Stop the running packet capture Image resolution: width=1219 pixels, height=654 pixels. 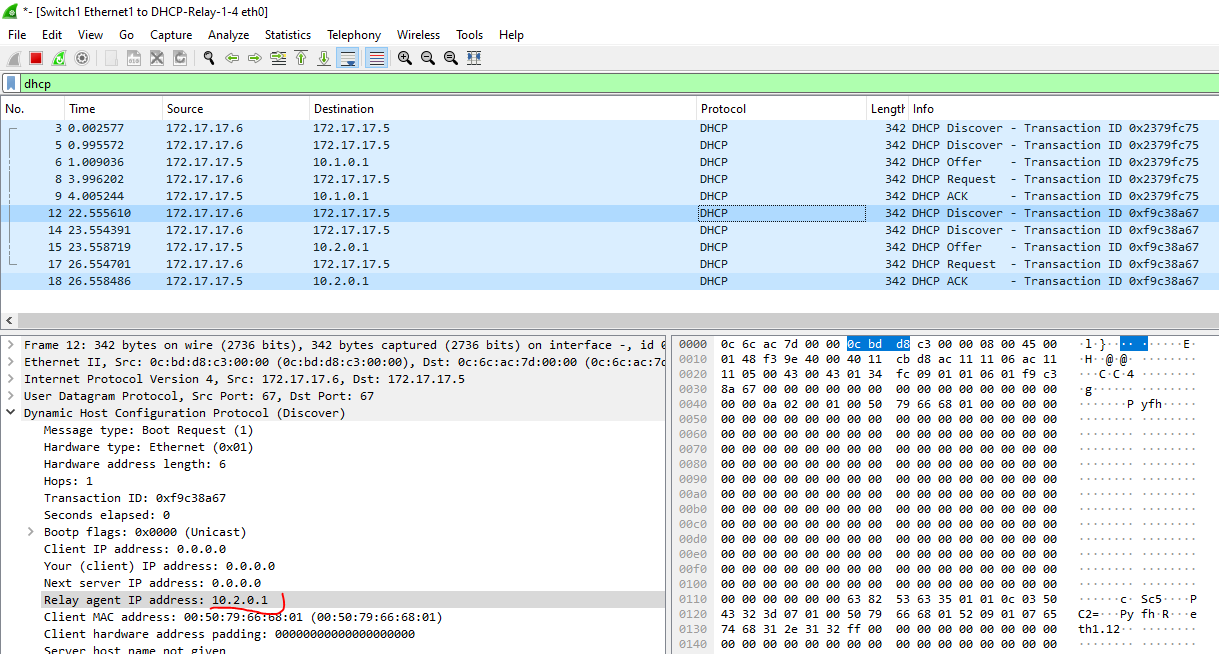[36, 58]
